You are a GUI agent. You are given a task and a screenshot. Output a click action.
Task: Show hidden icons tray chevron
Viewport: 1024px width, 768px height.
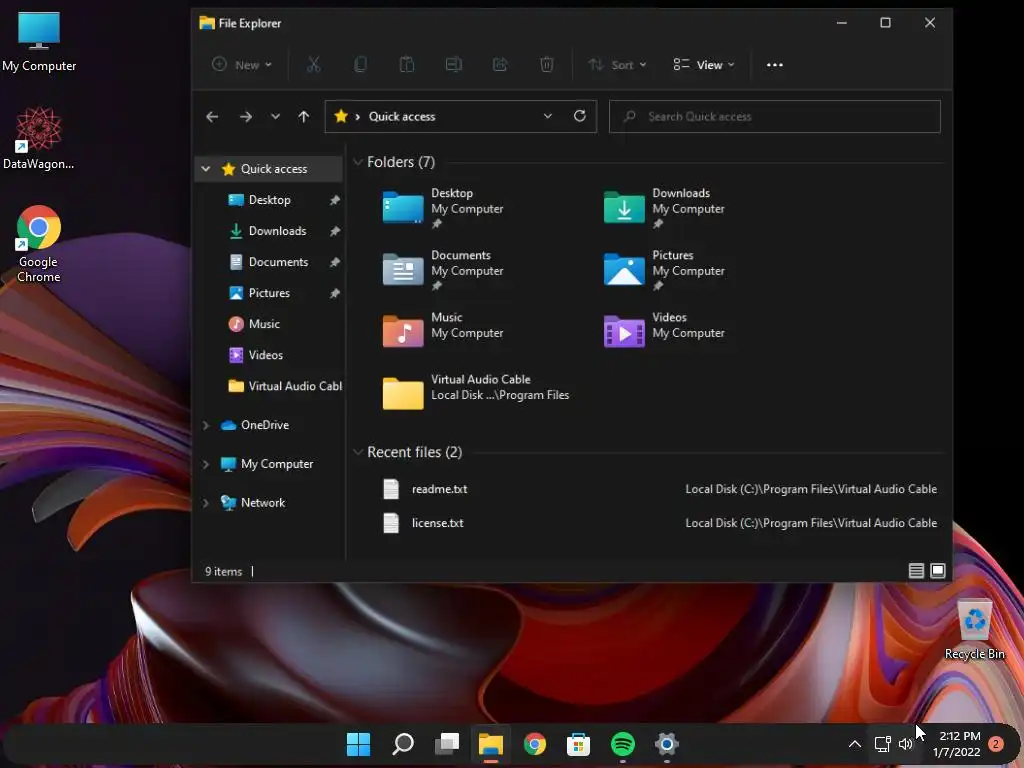(854, 744)
